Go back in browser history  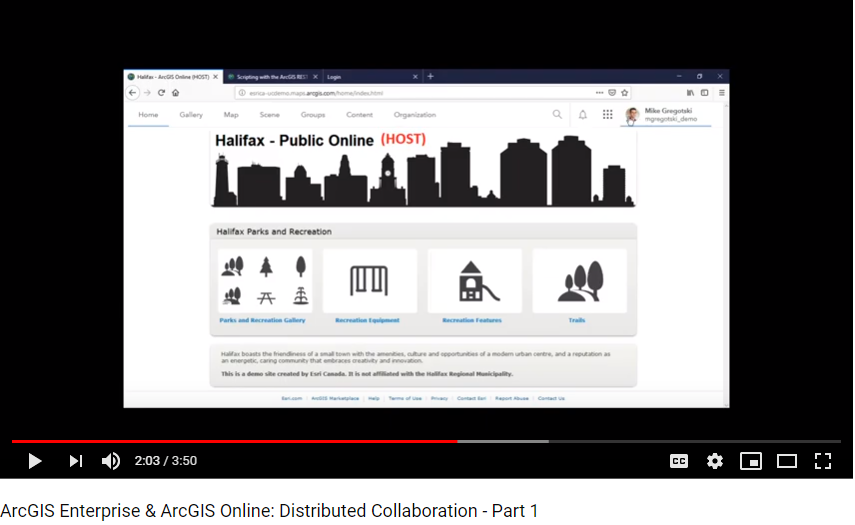(133, 93)
